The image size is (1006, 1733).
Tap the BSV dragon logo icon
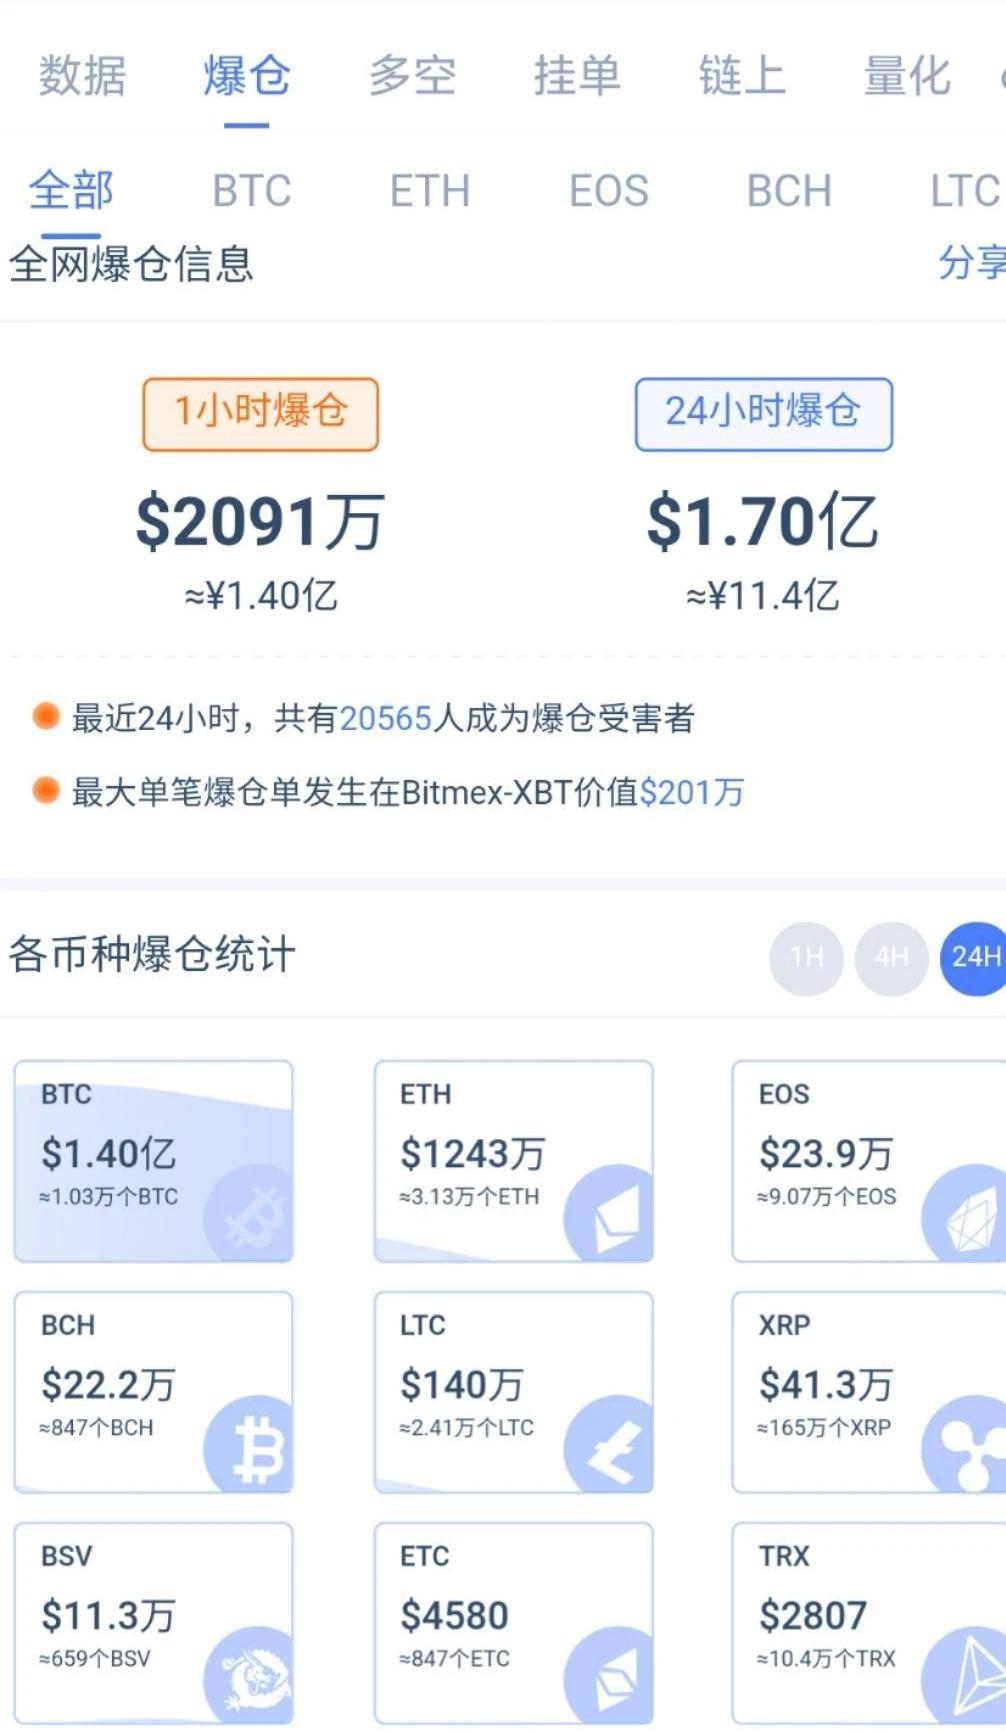250,1675
